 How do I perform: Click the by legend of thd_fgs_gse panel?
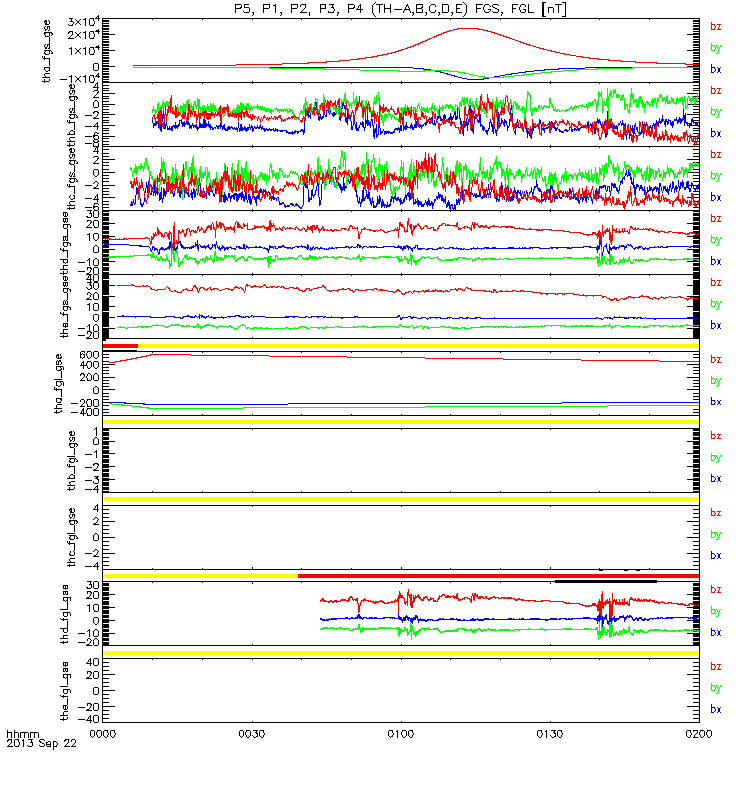pyautogui.click(x=716, y=240)
